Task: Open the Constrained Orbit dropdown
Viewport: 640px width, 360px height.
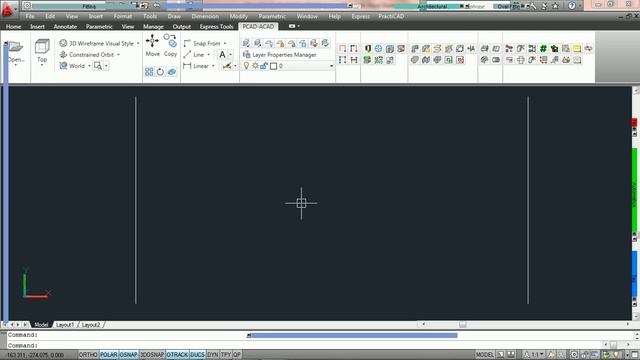Action: [118, 55]
